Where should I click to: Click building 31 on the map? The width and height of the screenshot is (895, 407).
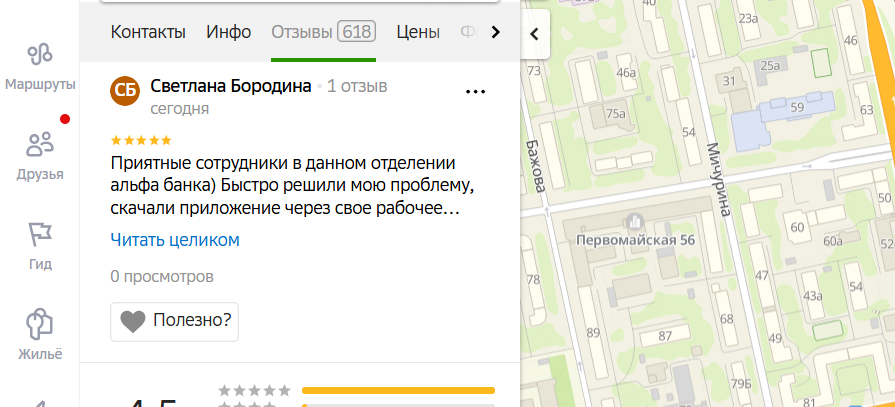(729, 81)
